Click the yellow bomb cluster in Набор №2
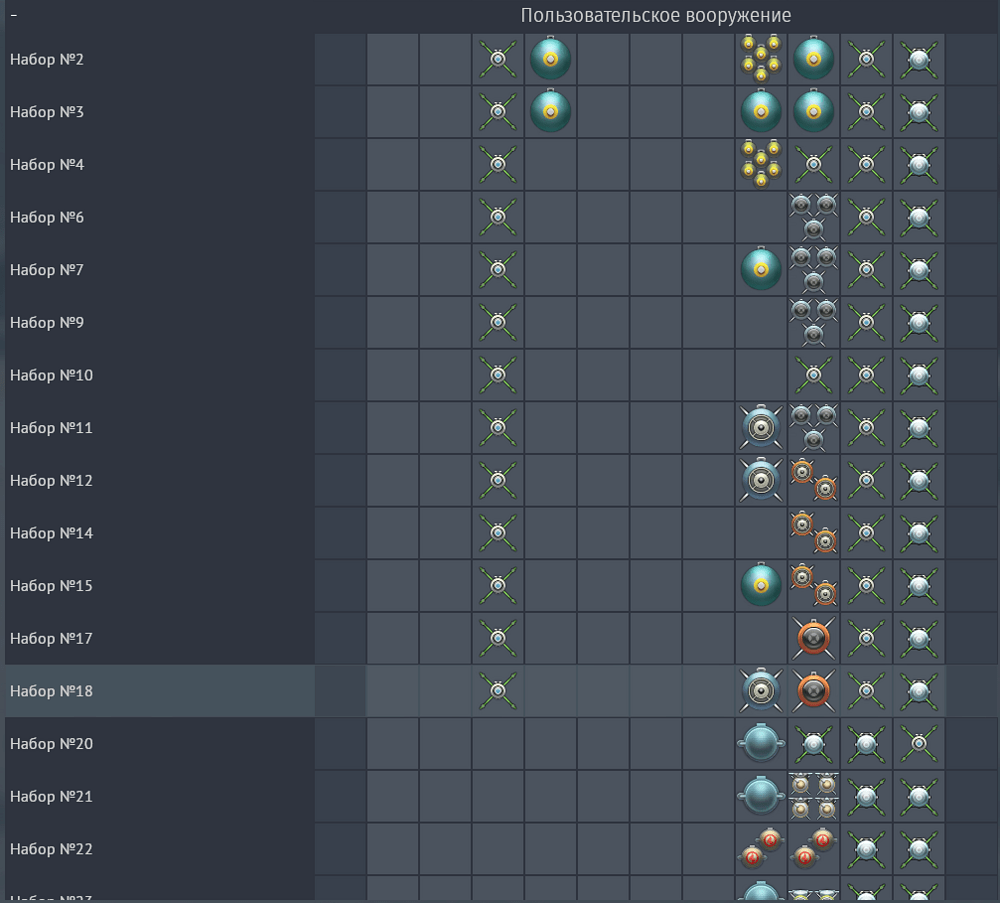Image resolution: width=1000 pixels, height=903 pixels. point(761,59)
